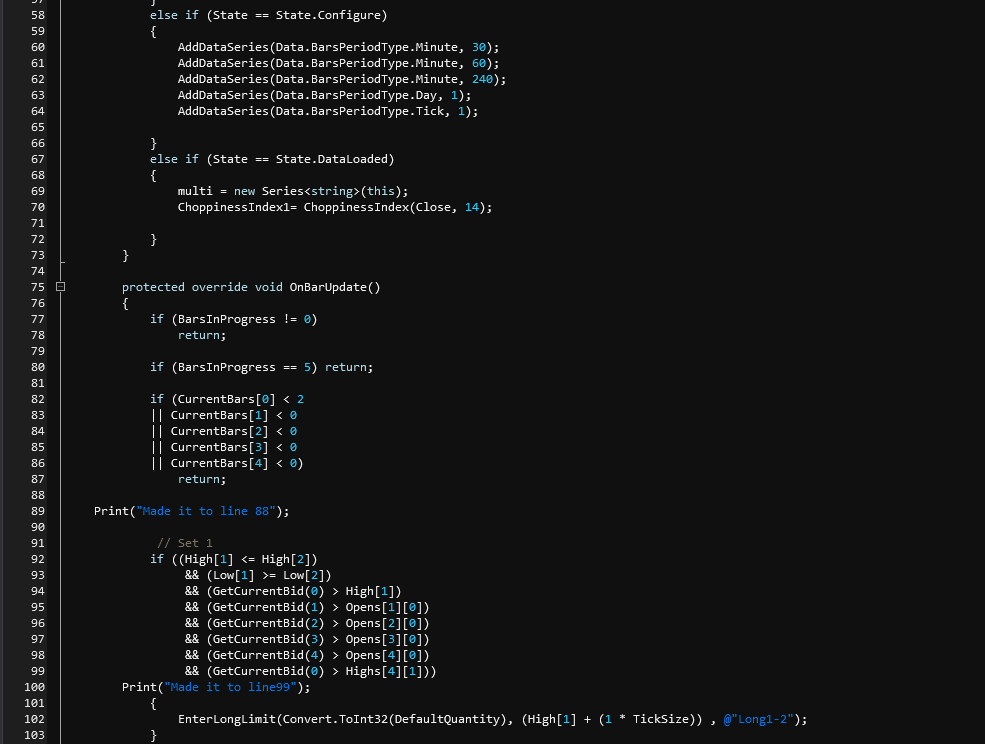The width and height of the screenshot is (985, 744).
Task: Click the ChoppinessIndex1 assignment line
Action: [x=335, y=207]
